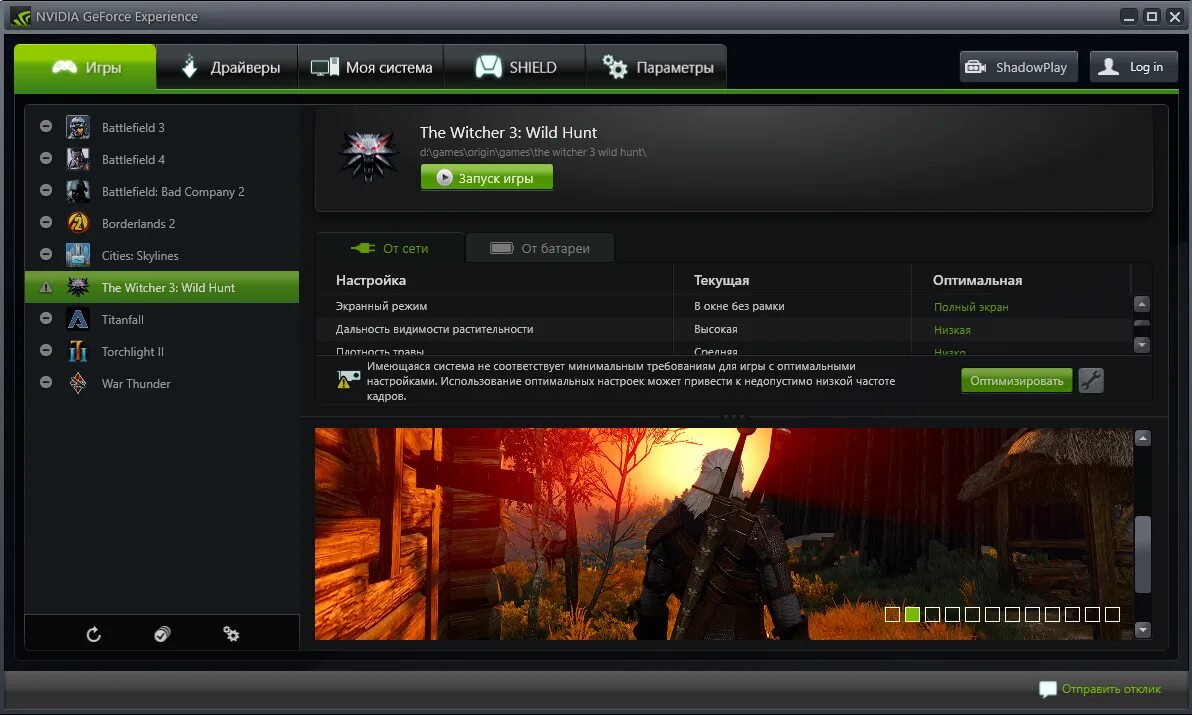The height and width of the screenshot is (715, 1192).
Task: Click Дальность видимости растительности row
Action: point(722,329)
